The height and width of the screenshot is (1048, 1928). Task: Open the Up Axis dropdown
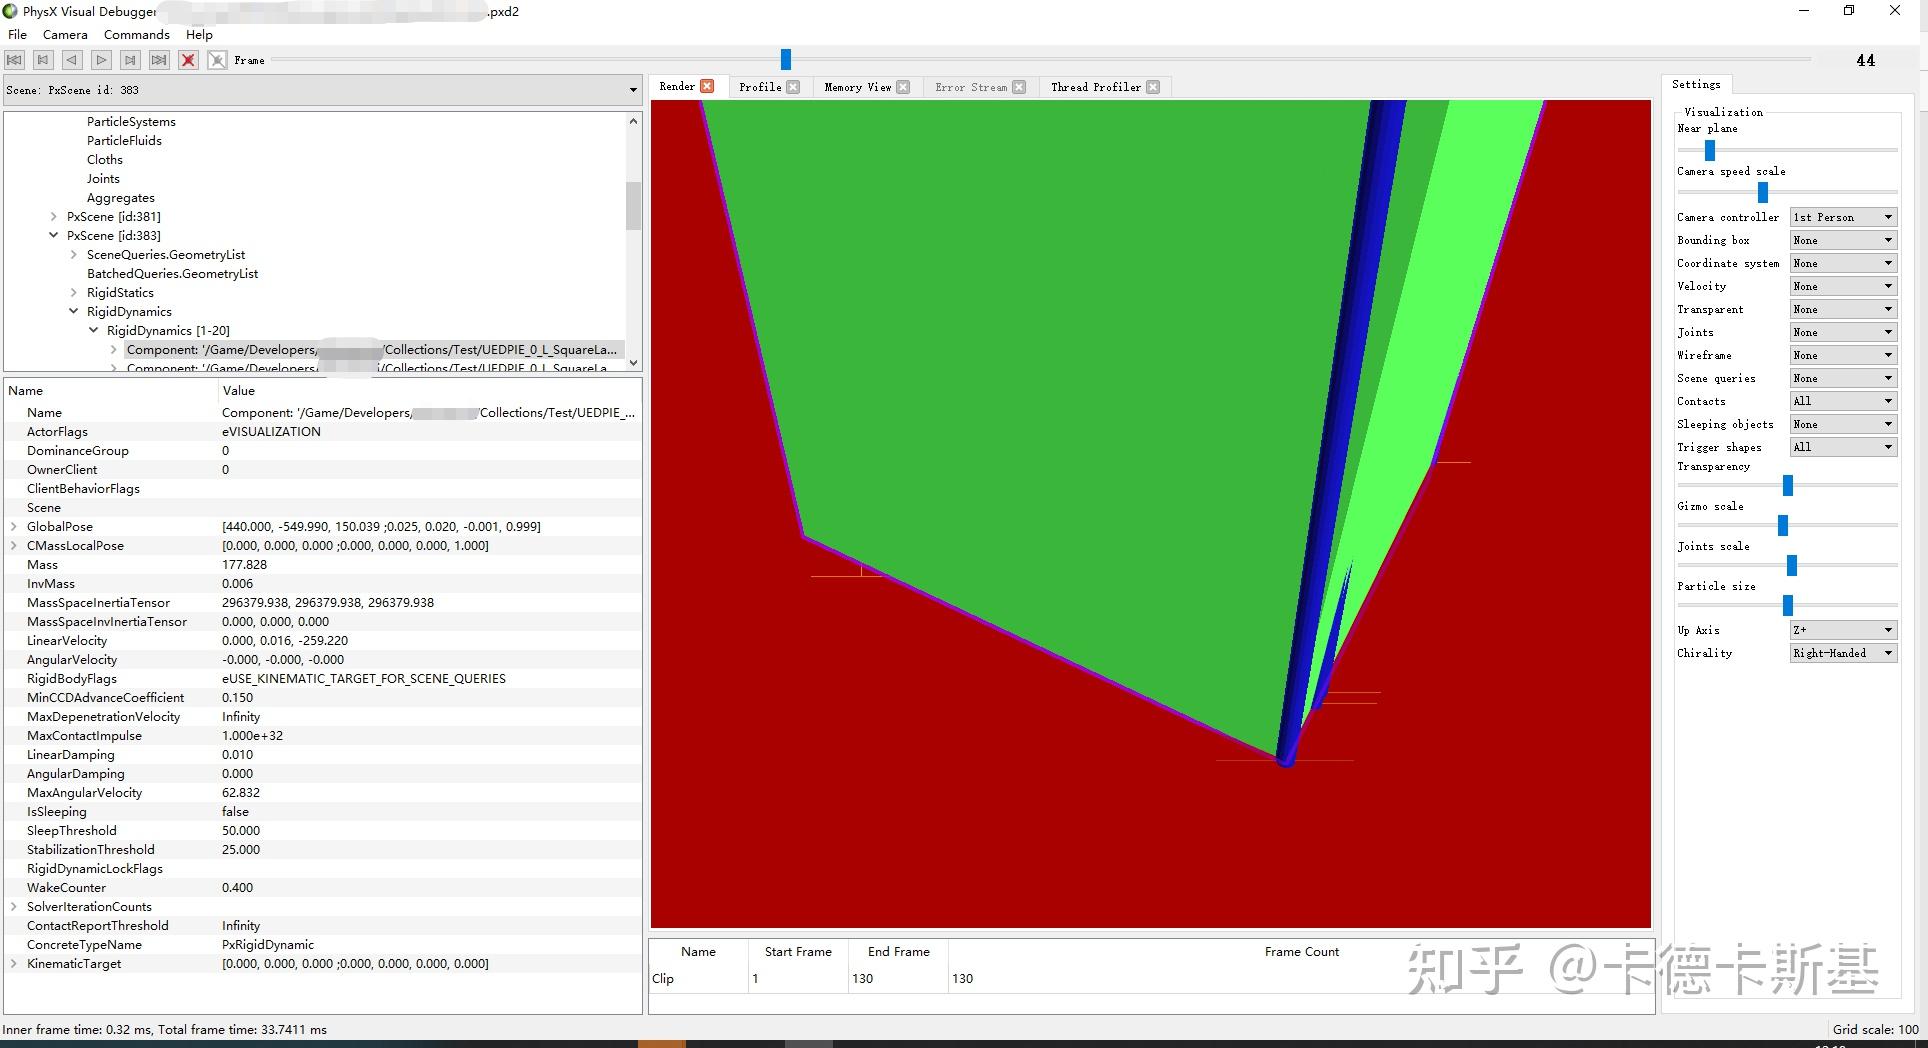pos(1843,630)
